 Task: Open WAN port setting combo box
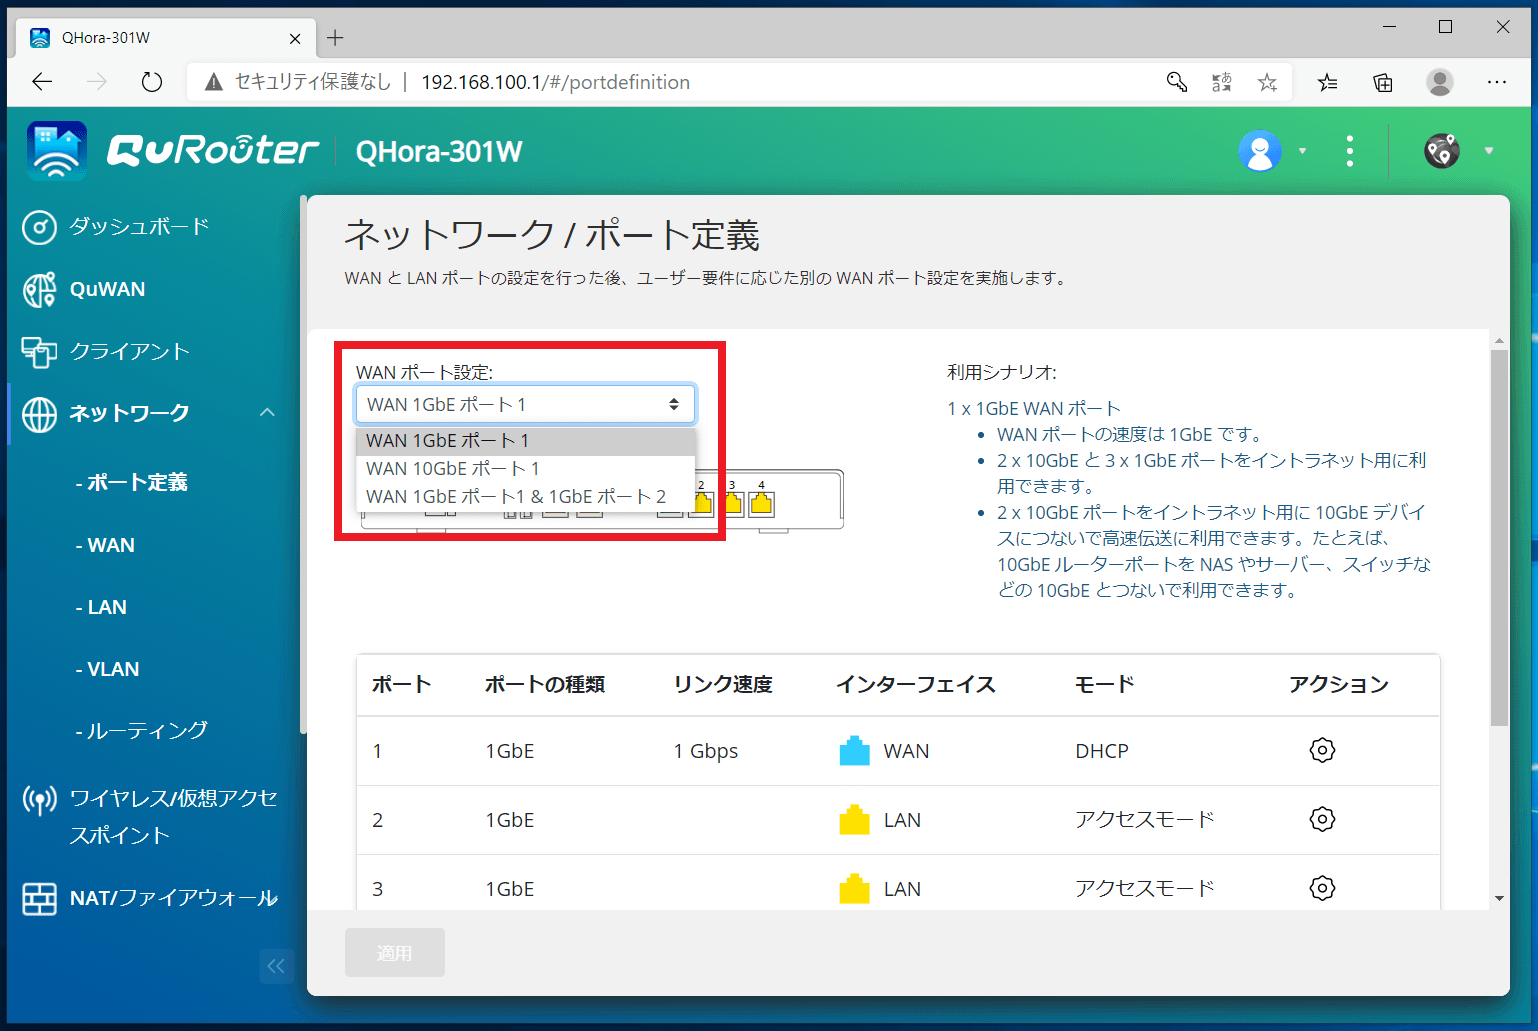pyautogui.click(x=525, y=404)
